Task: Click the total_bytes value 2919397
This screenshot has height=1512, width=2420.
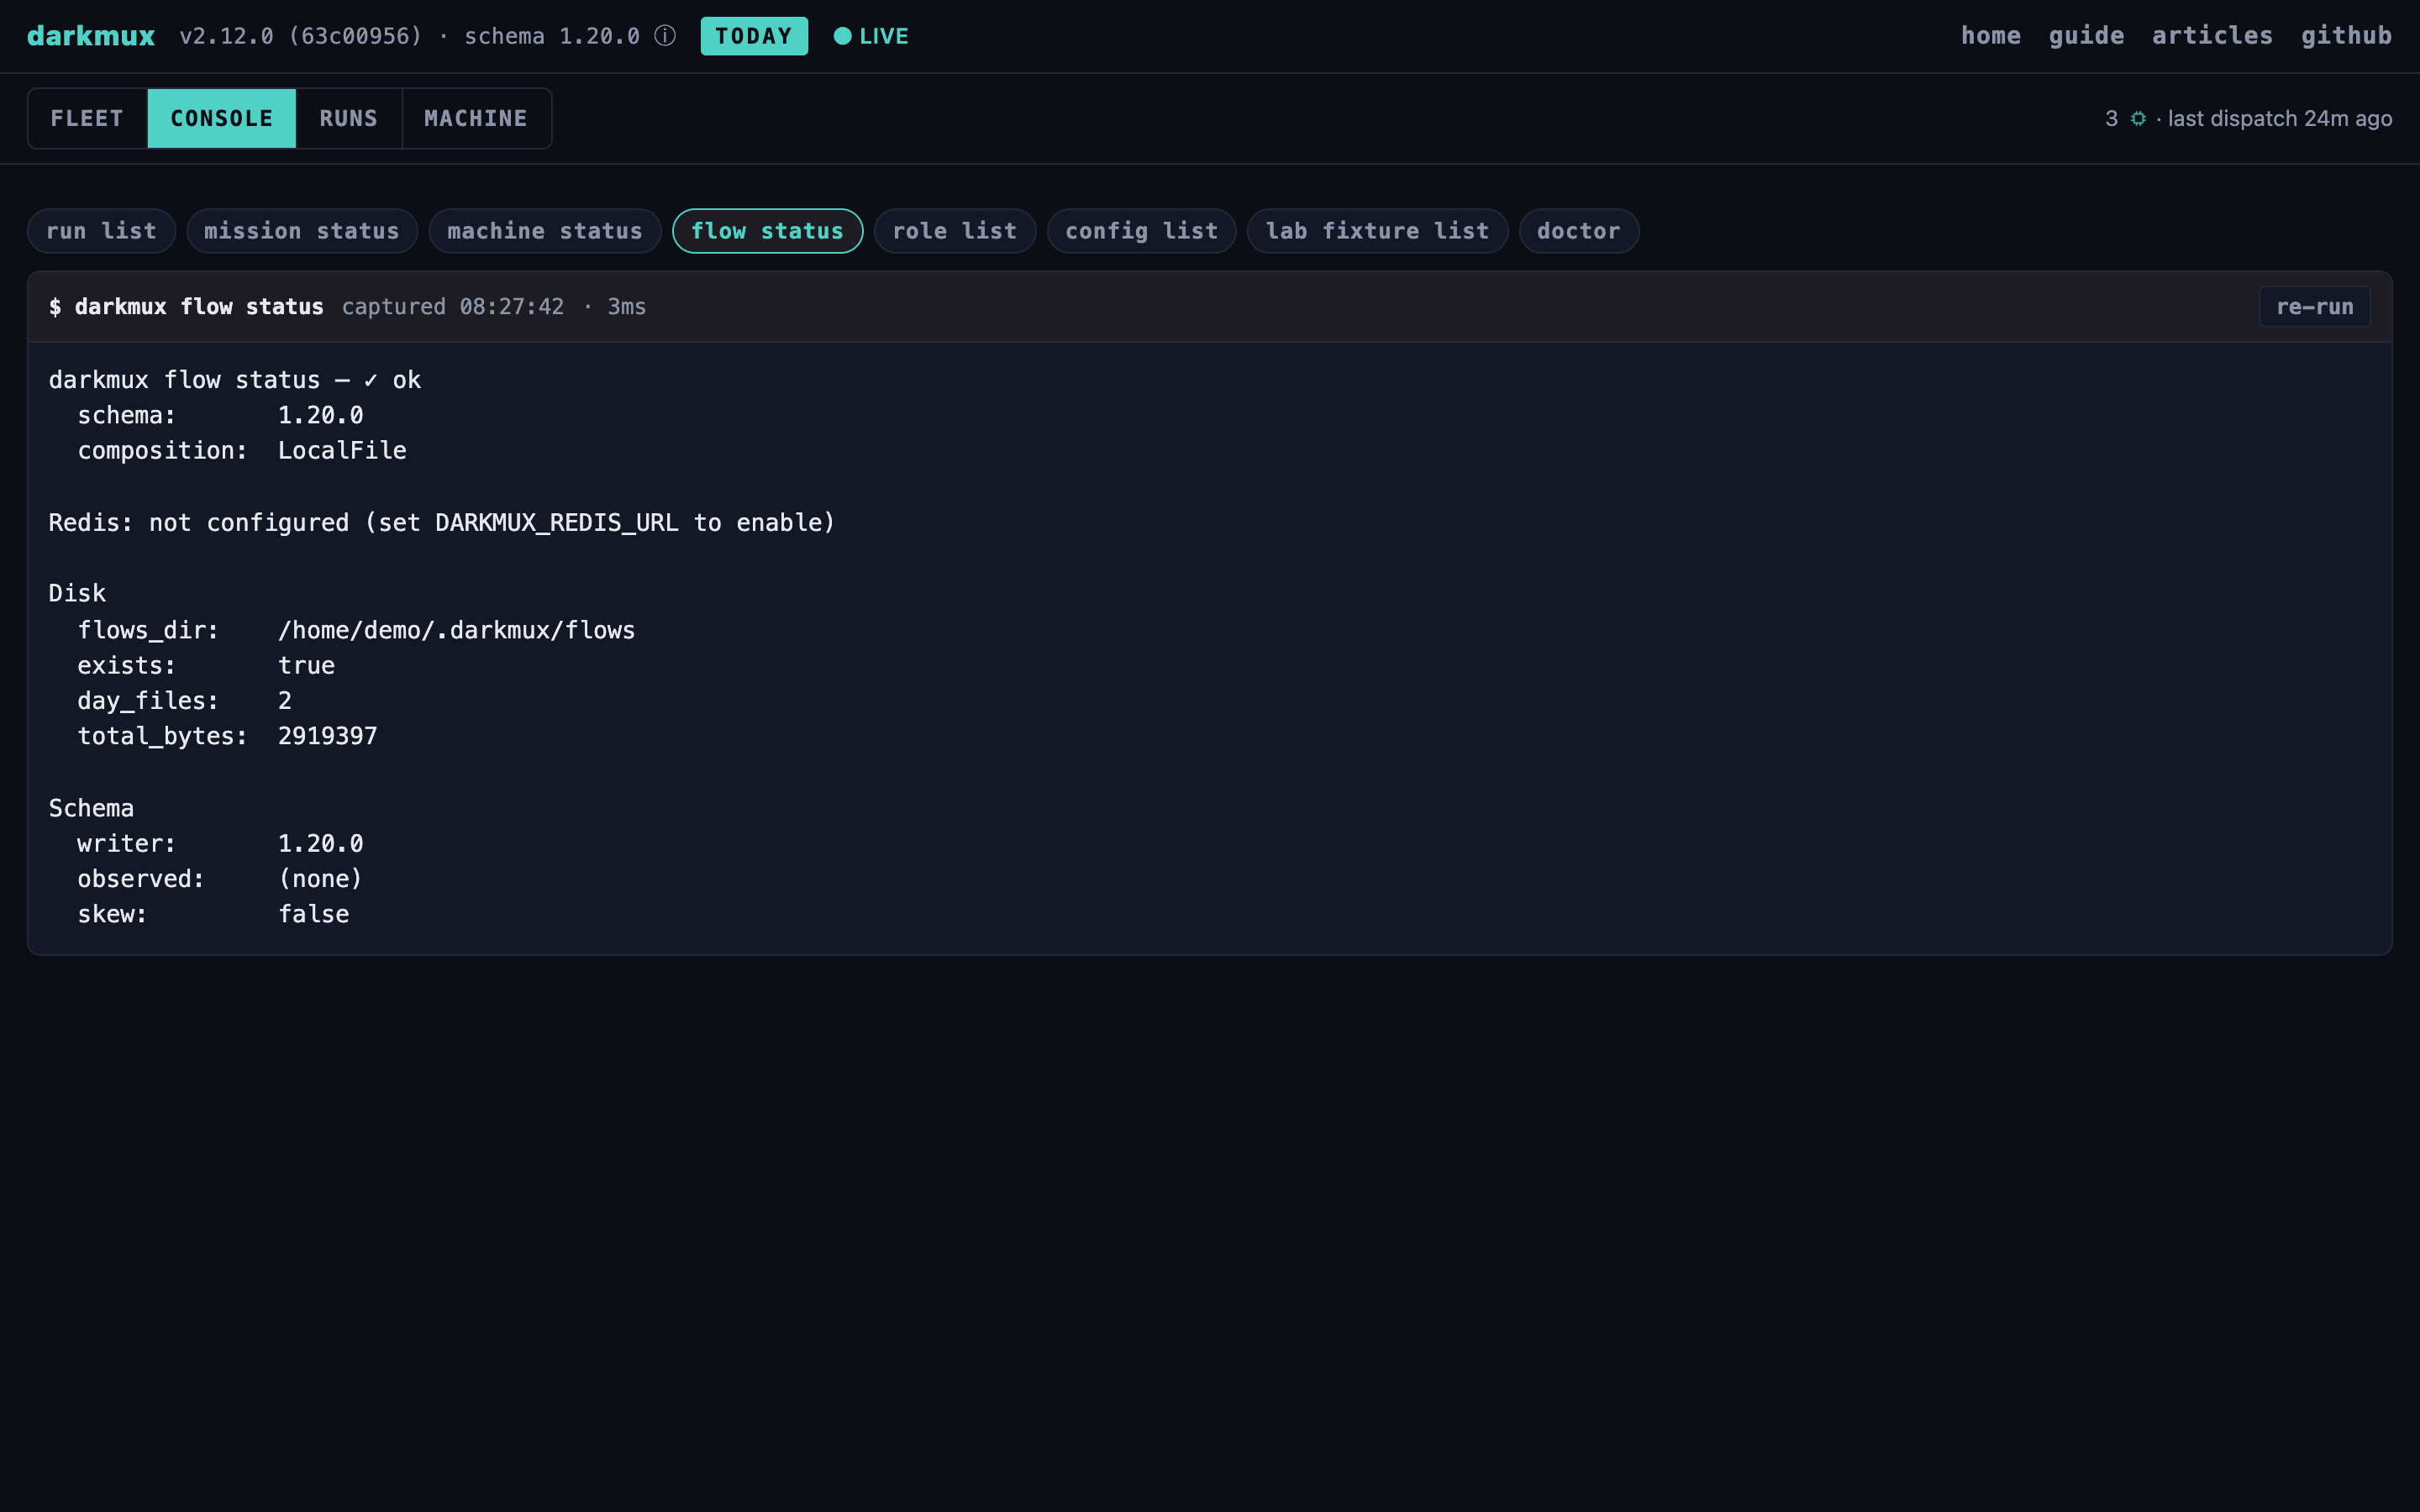Action: point(328,737)
